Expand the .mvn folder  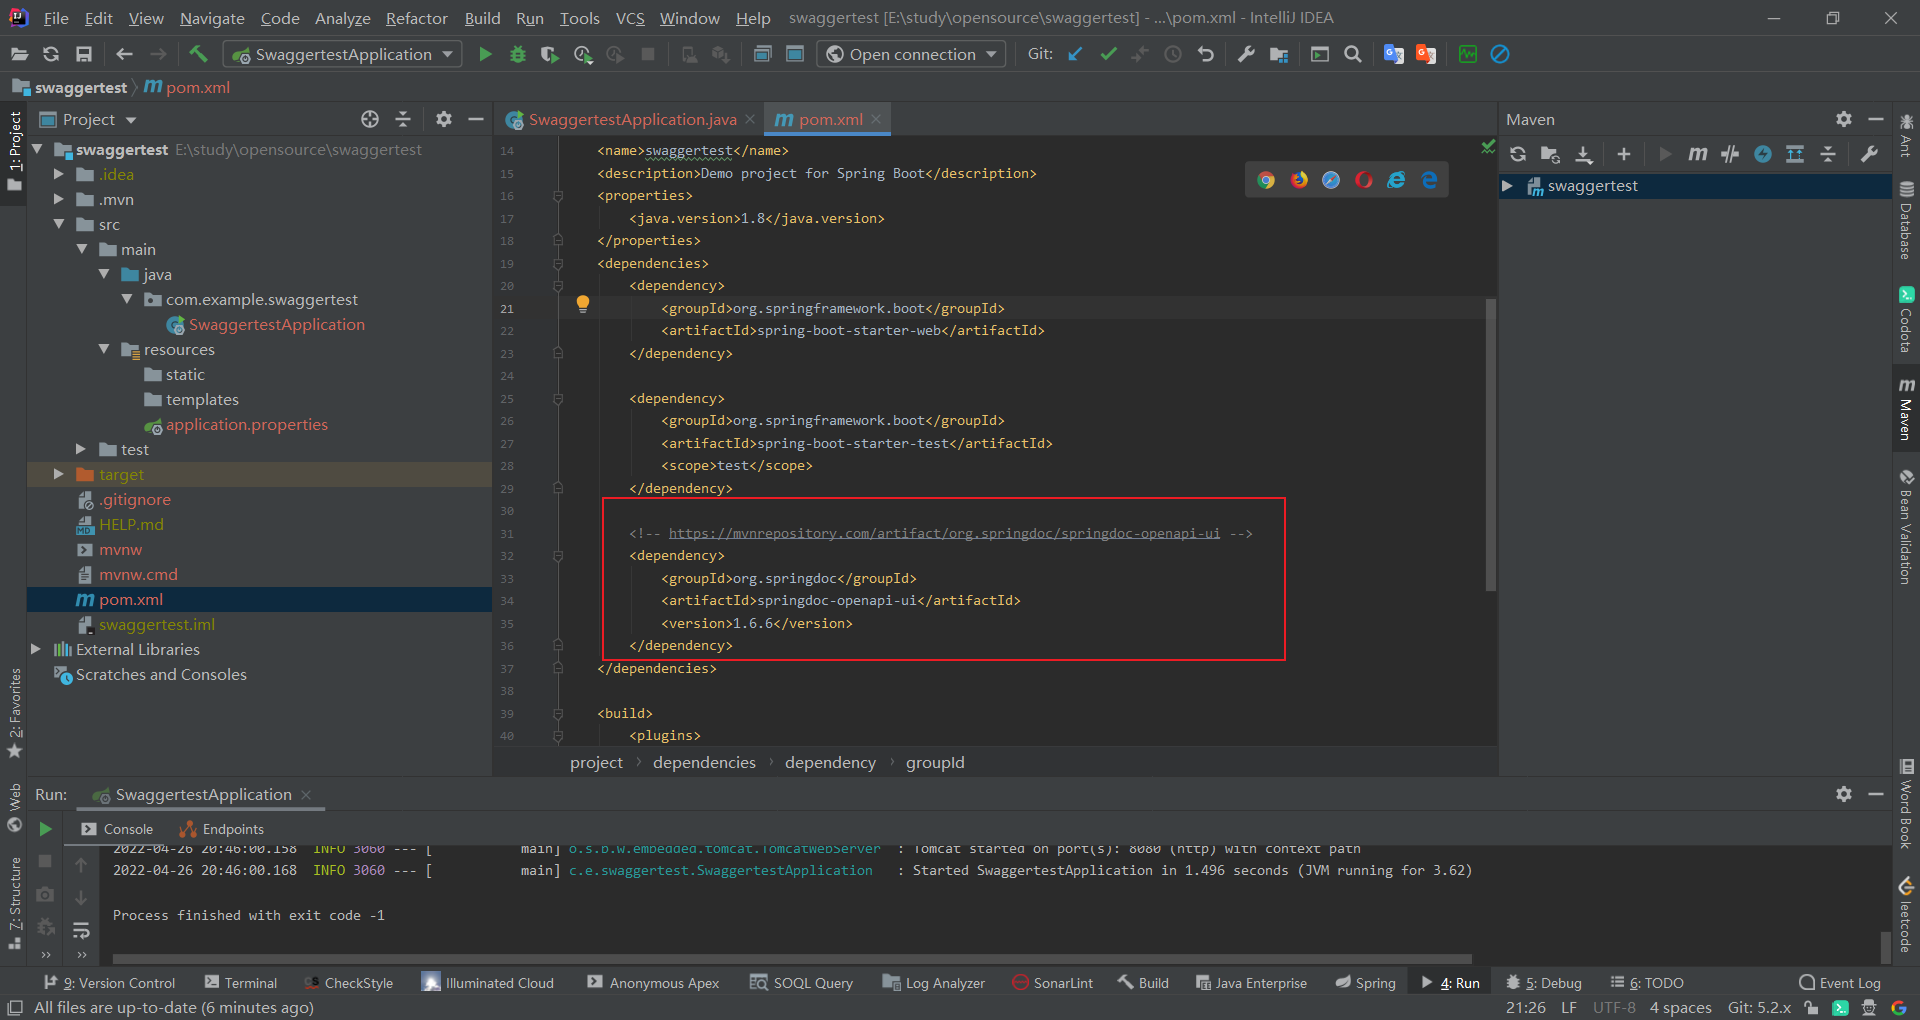(59, 199)
